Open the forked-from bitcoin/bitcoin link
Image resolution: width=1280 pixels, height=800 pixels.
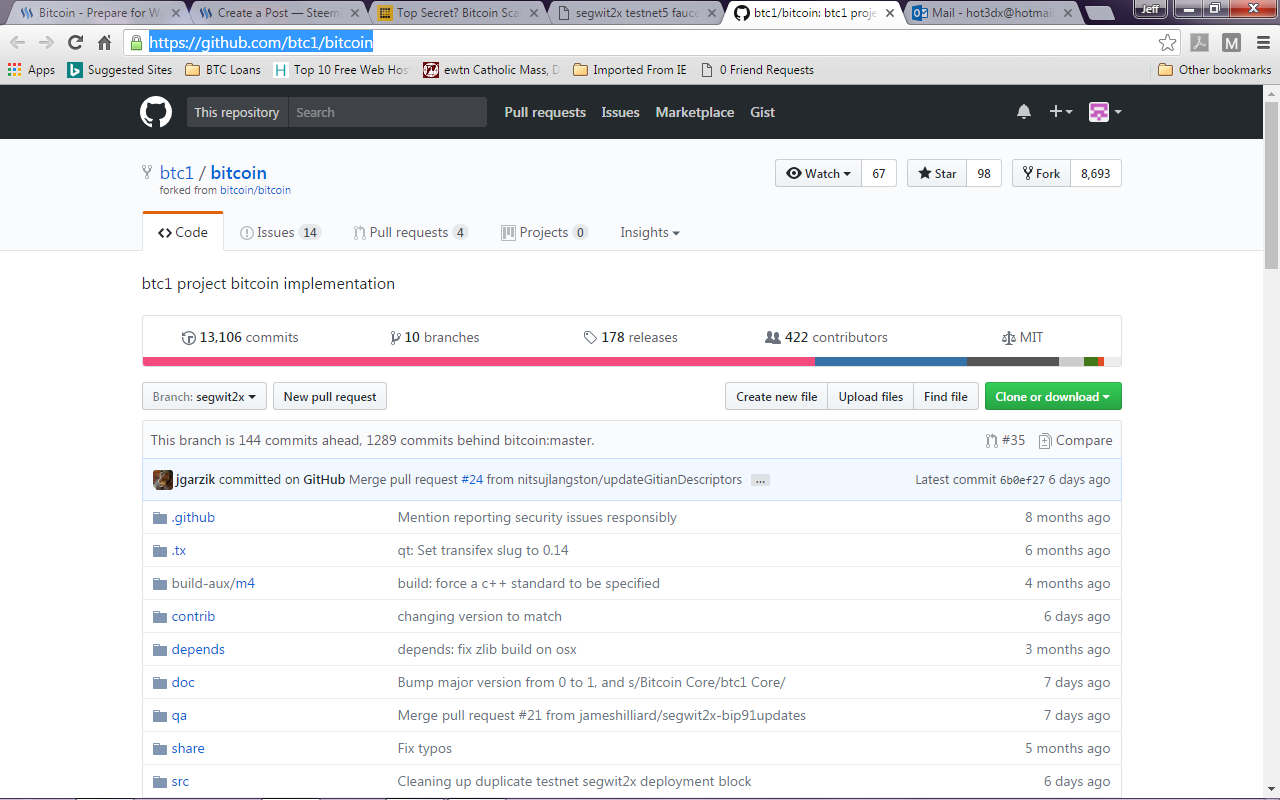coord(255,190)
